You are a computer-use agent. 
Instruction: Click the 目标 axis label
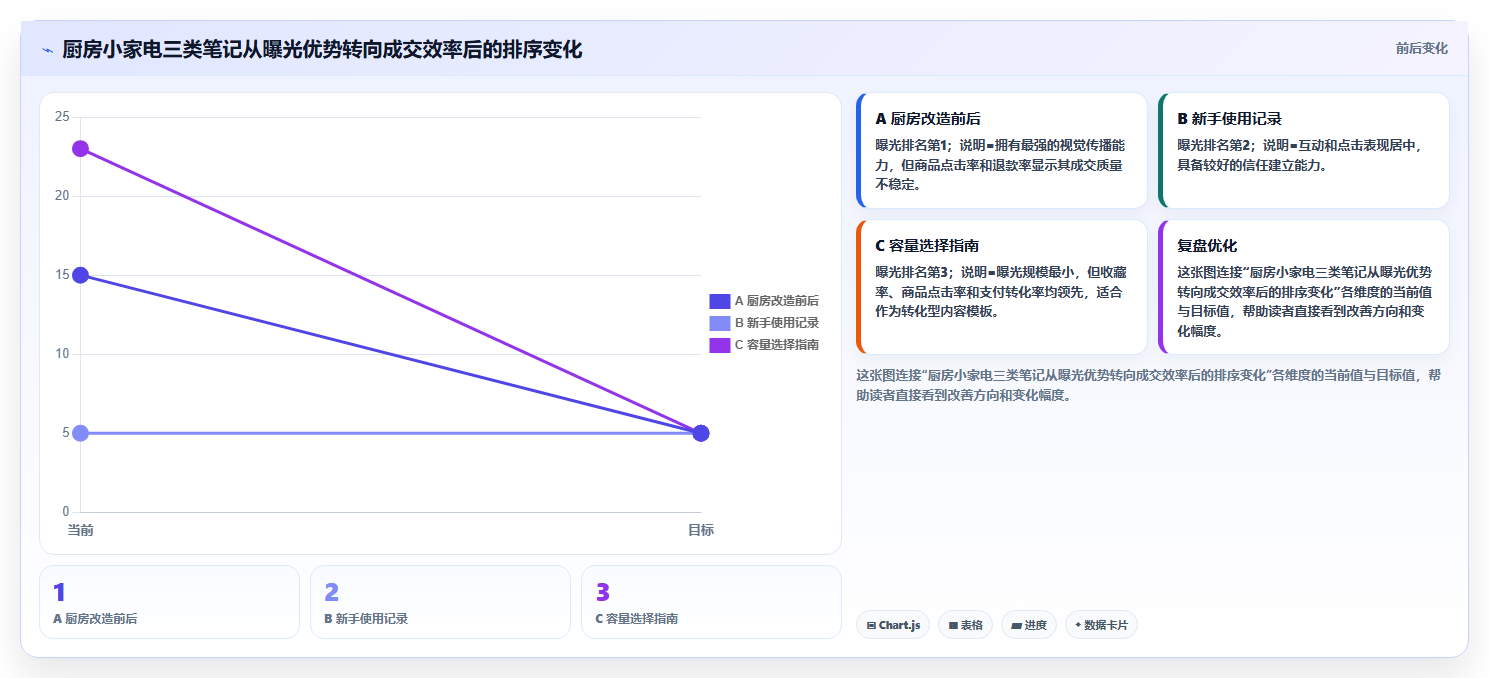(x=701, y=530)
